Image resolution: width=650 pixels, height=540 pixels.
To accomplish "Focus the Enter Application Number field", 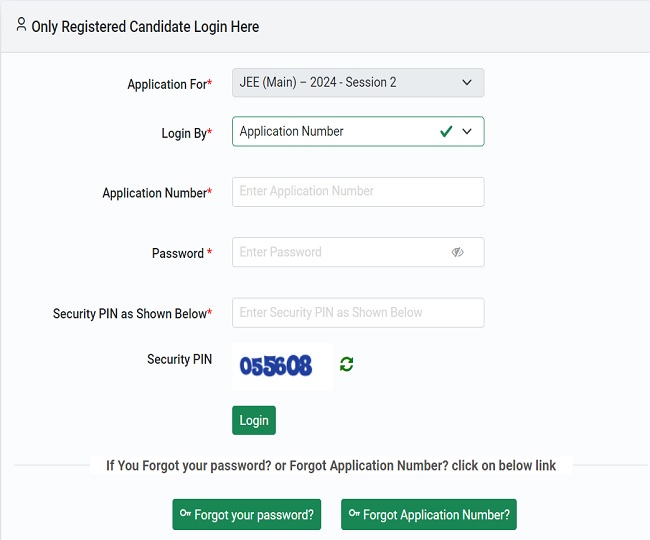I will (358, 192).
